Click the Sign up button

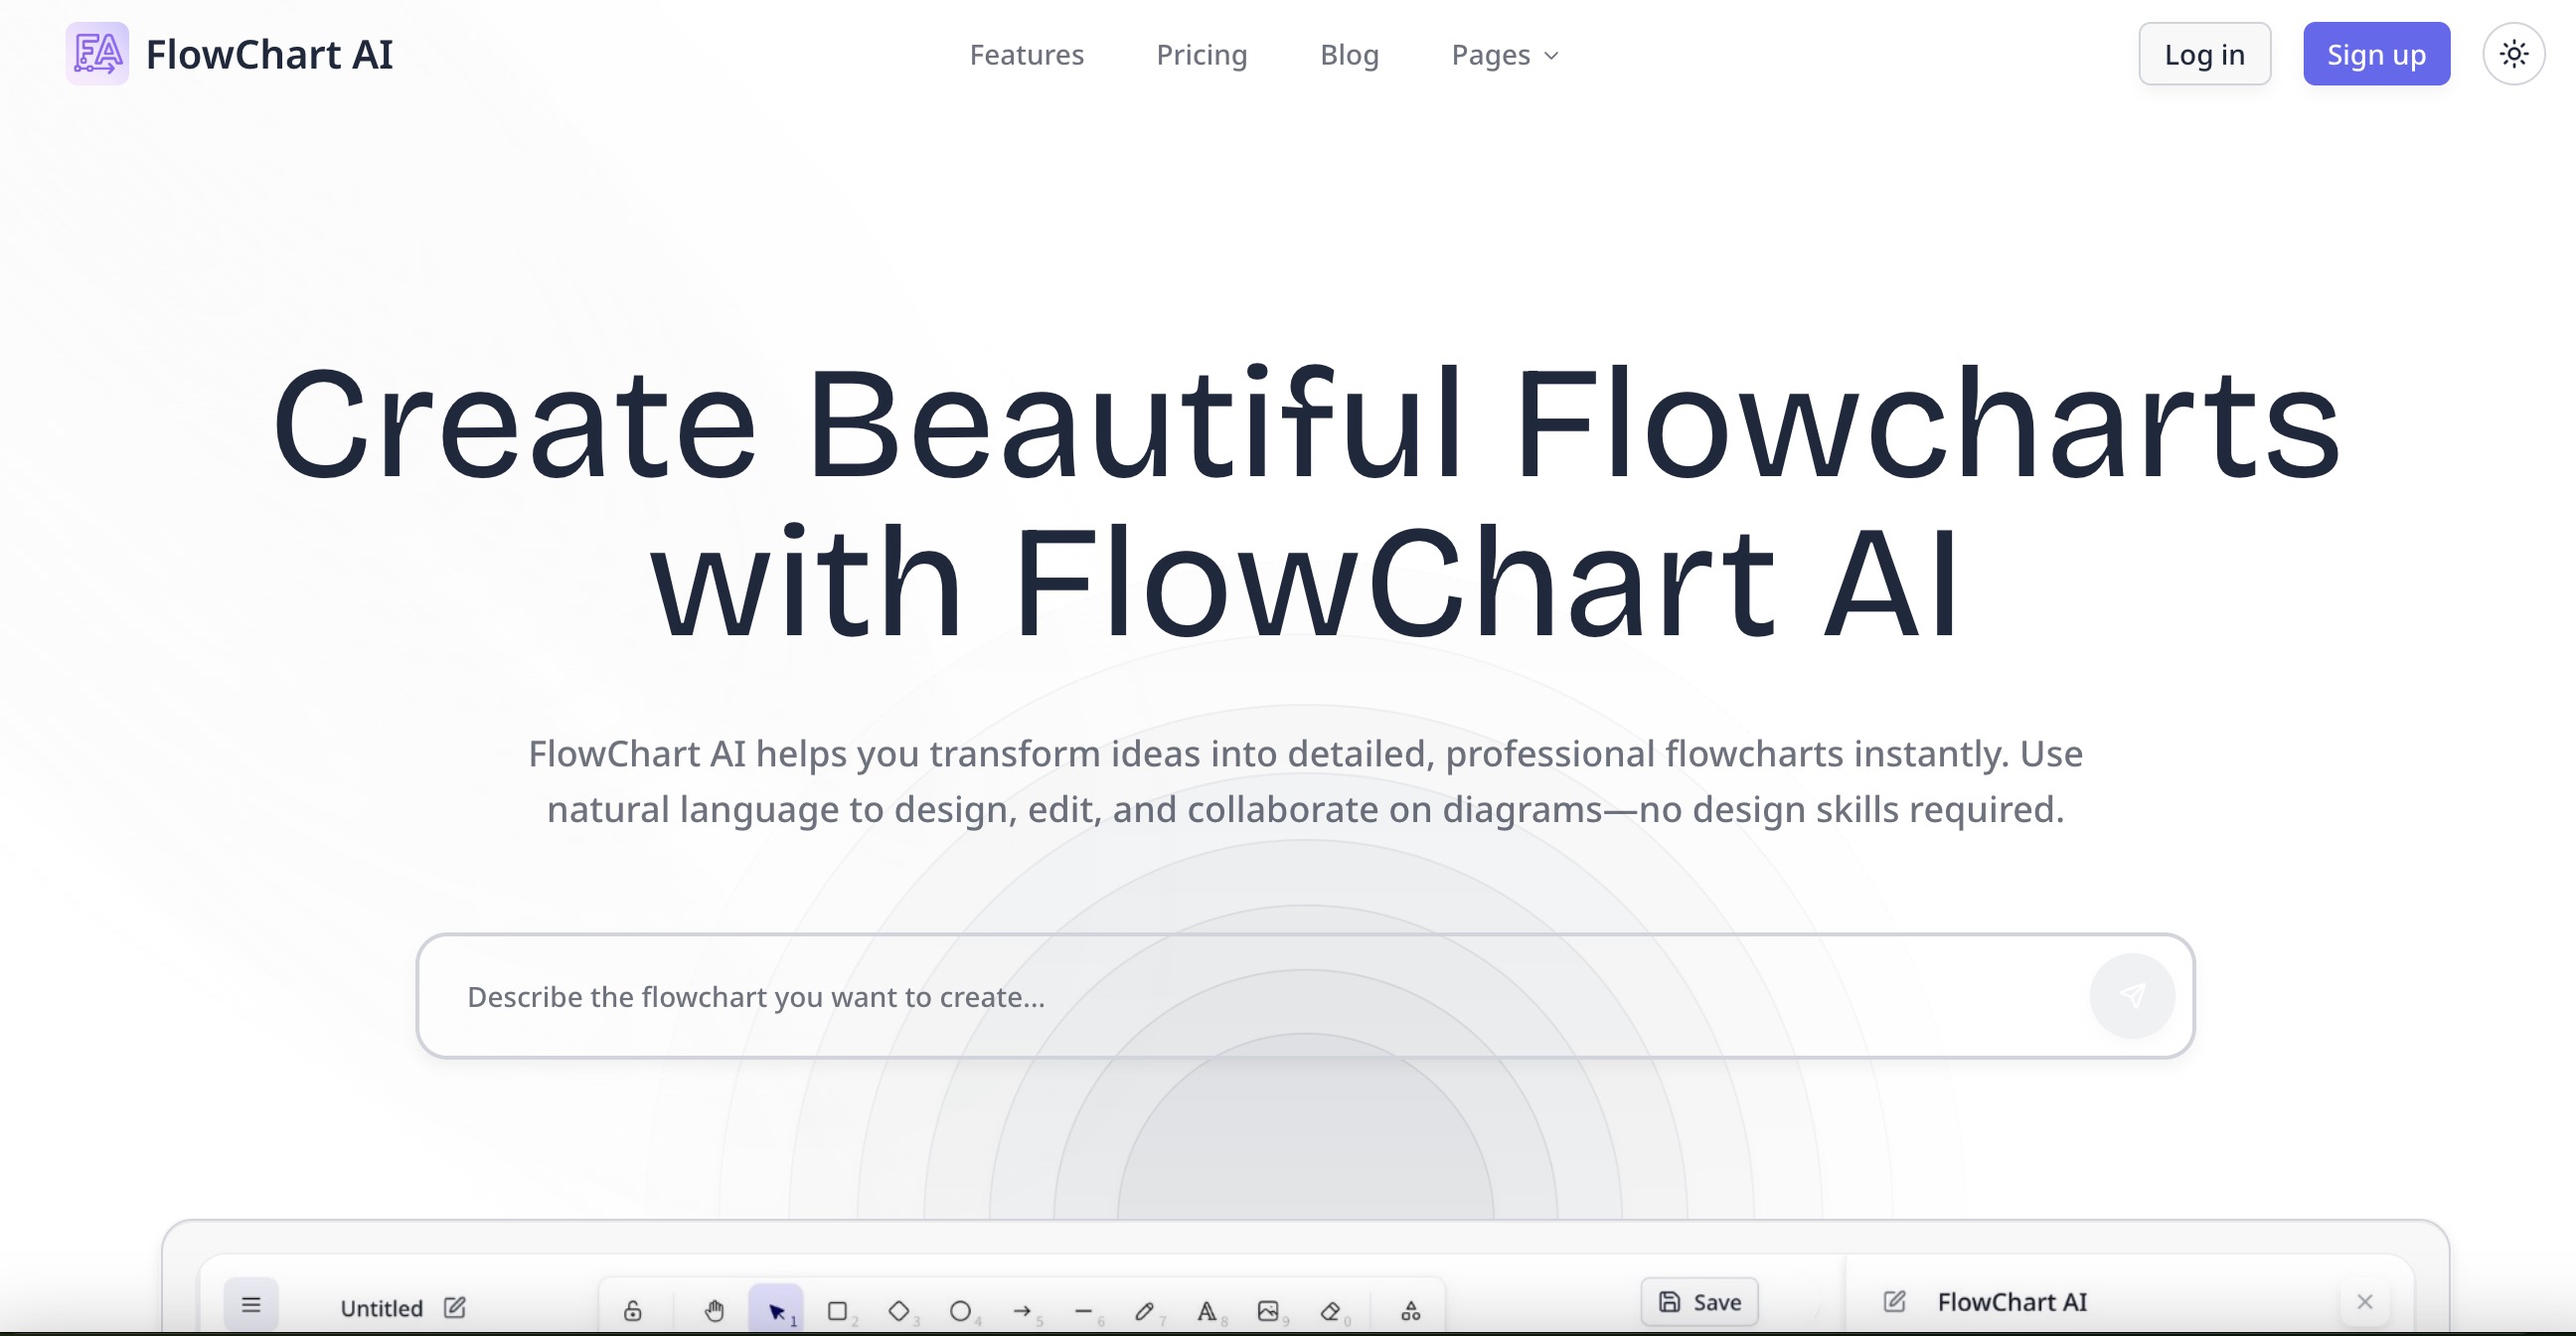[2376, 54]
